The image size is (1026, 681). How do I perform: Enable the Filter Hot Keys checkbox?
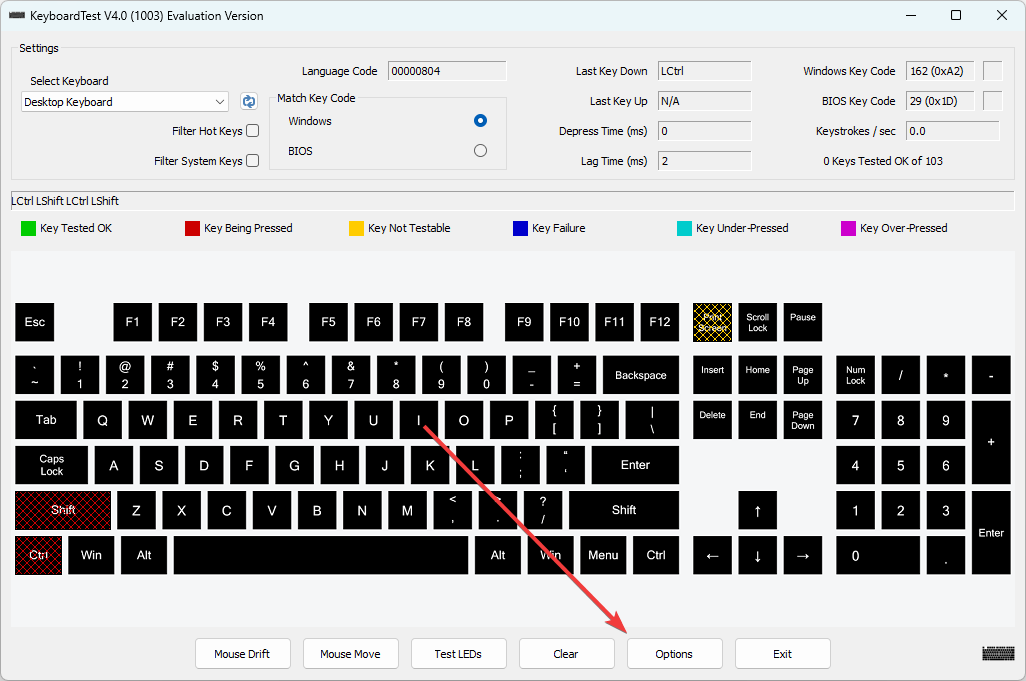pos(252,130)
